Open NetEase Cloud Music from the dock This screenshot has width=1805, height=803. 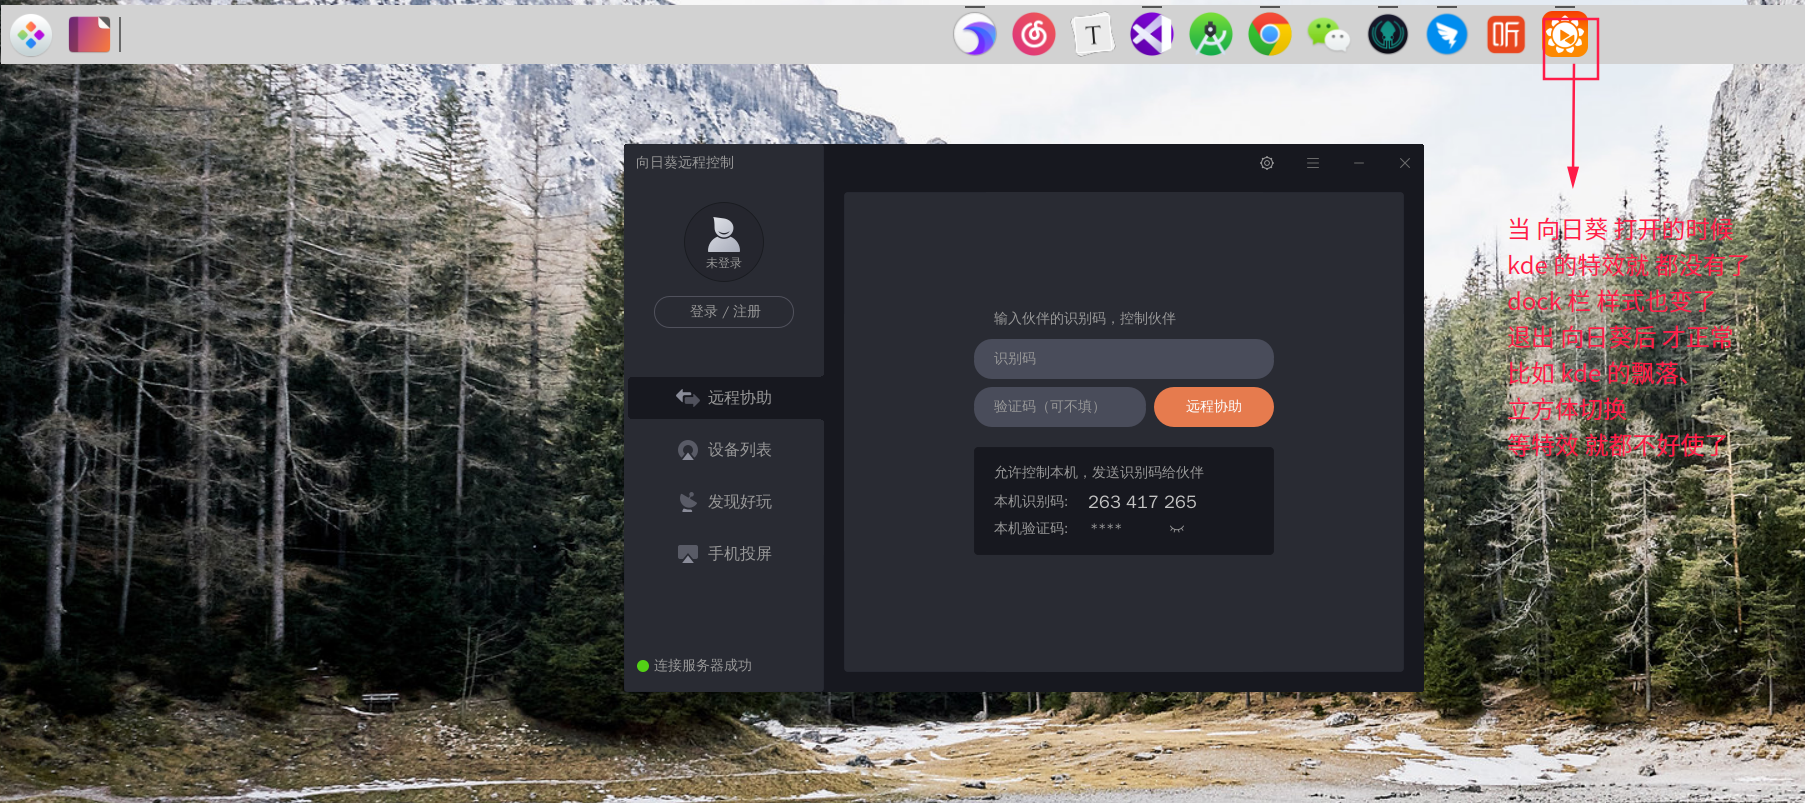[x=1034, y=36]
